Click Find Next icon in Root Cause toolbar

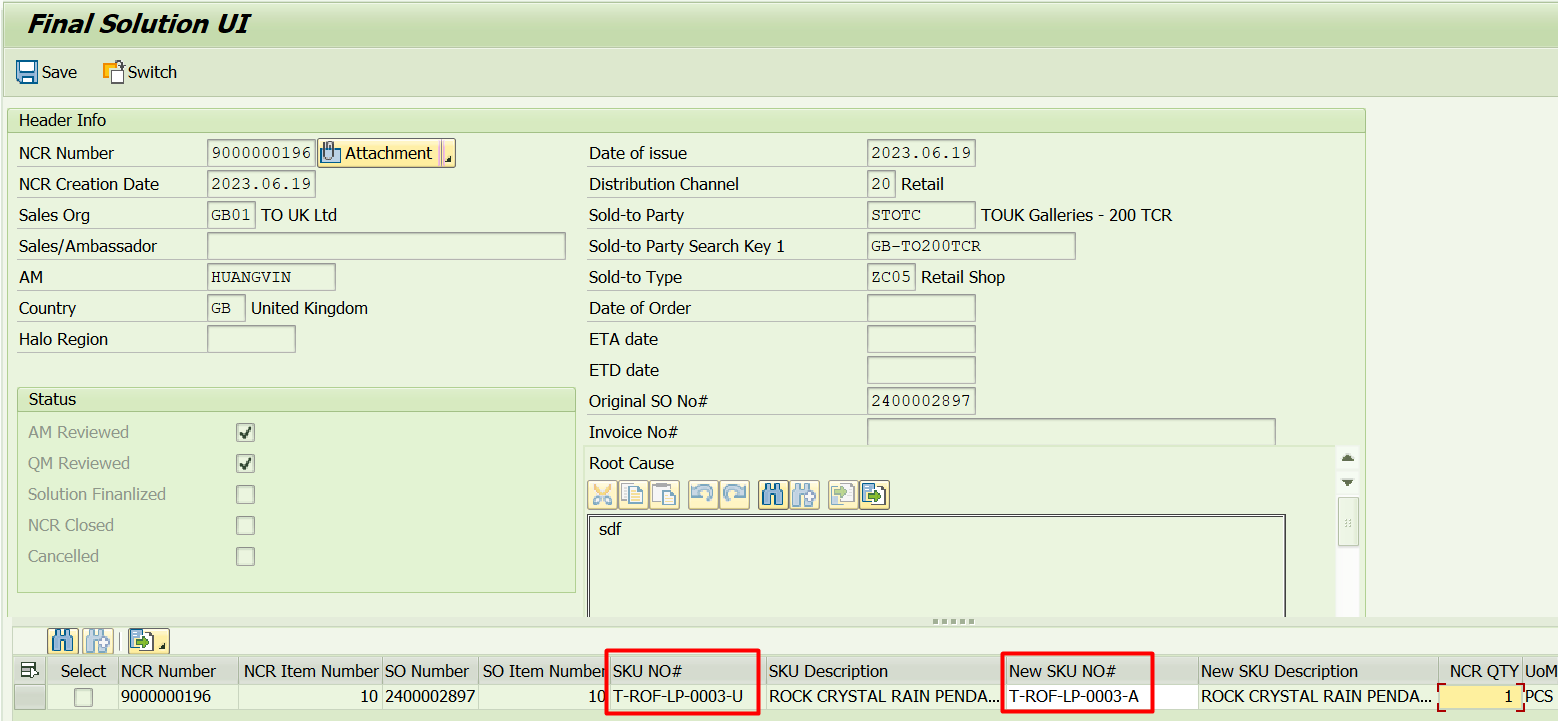(x=804, y=494)
